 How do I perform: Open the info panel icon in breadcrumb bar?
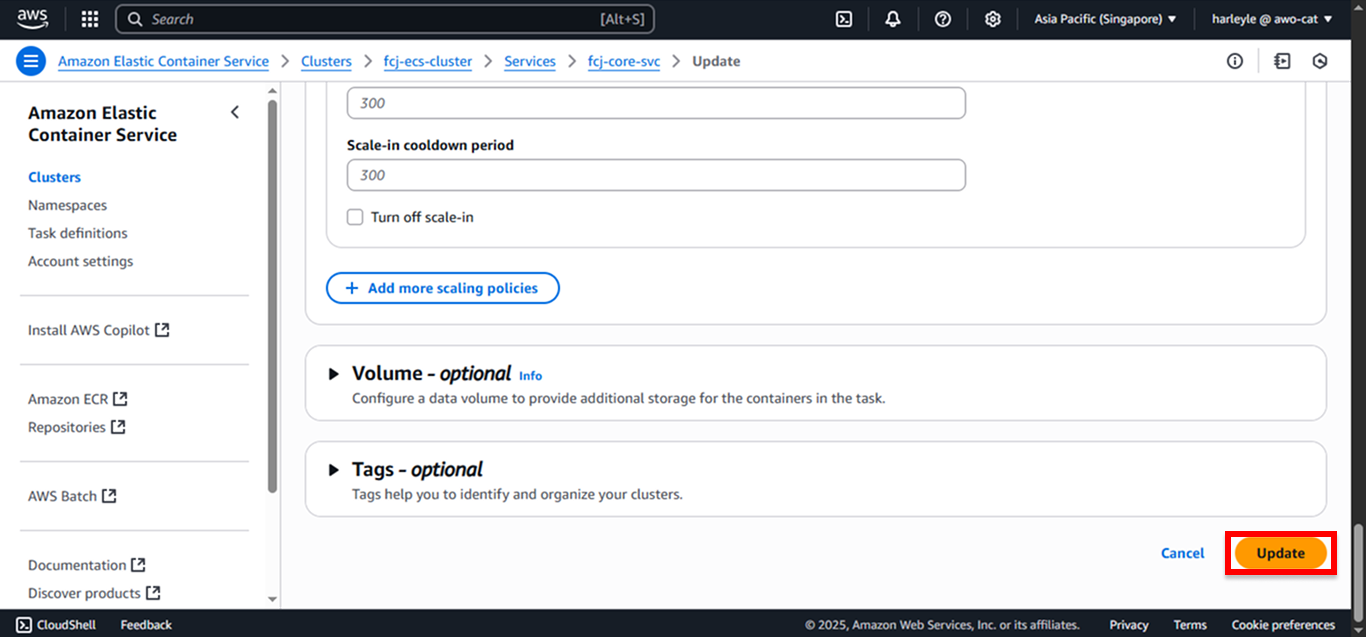point(1235,61)
